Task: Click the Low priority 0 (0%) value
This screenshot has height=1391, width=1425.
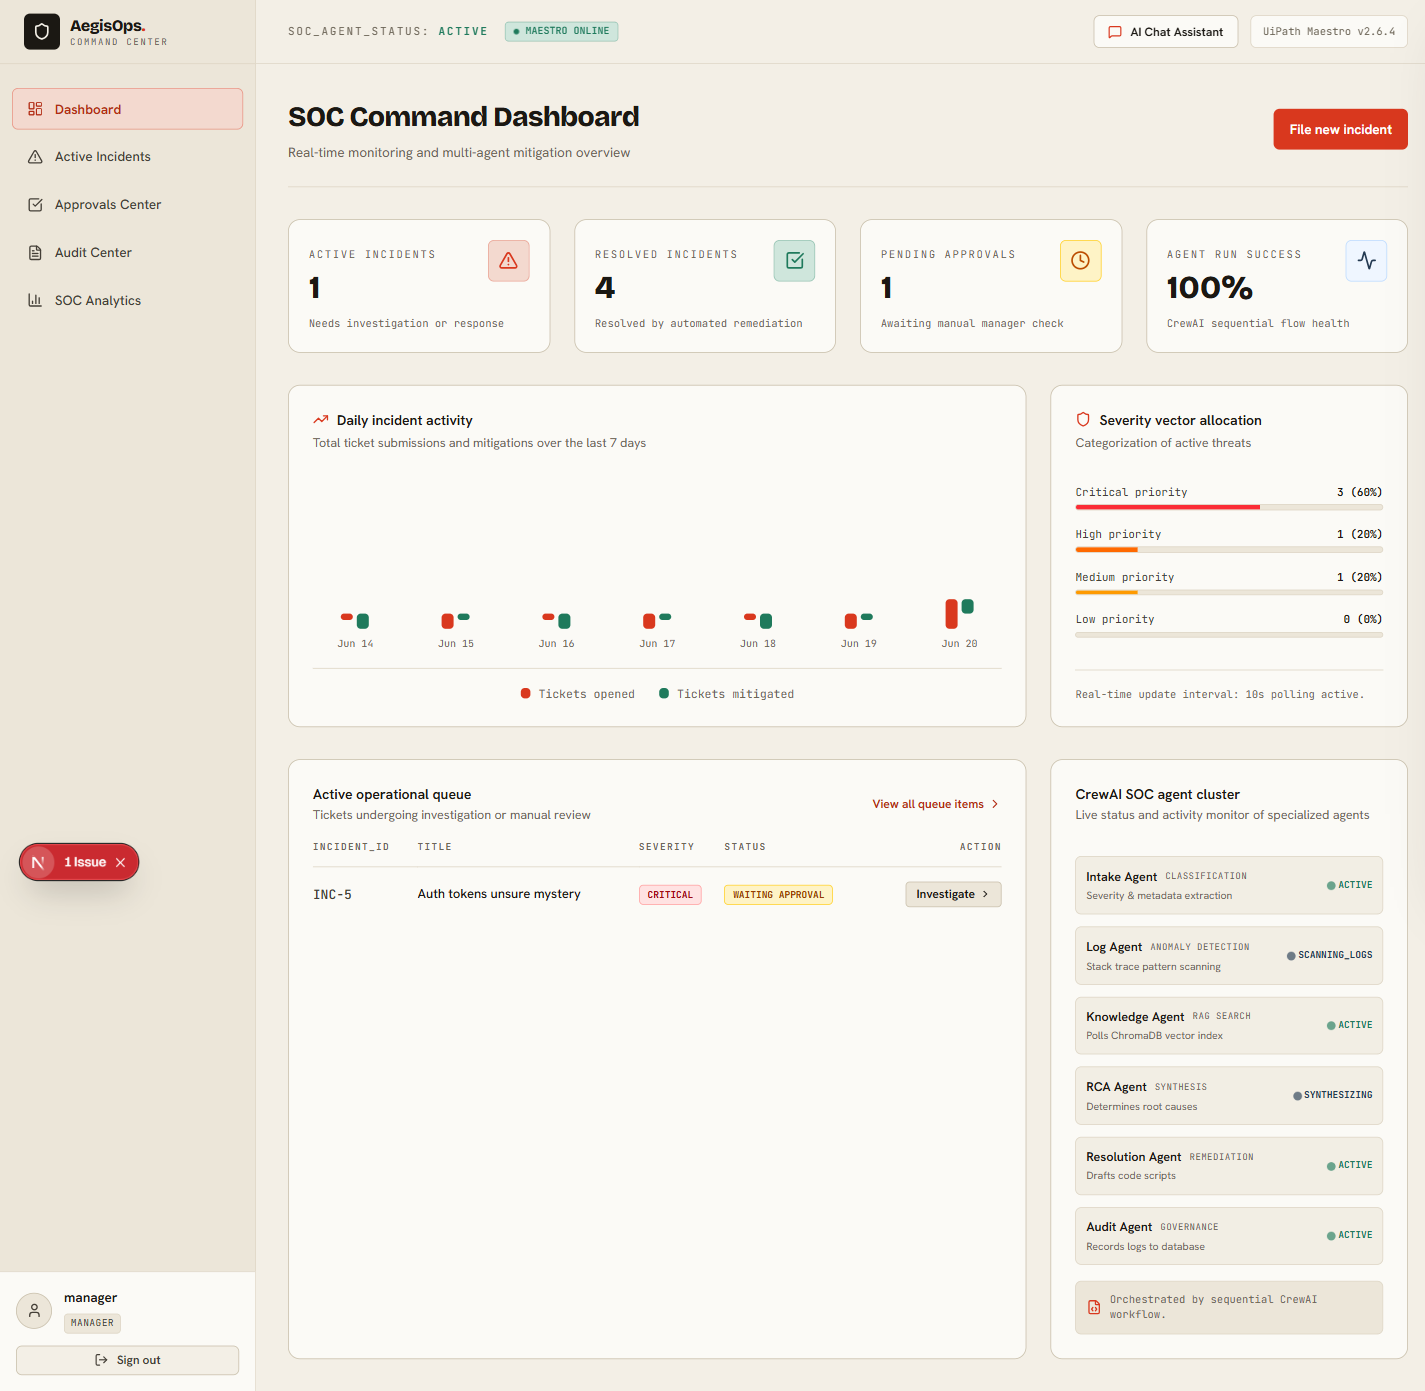Action: click(x=1362, y=619)
